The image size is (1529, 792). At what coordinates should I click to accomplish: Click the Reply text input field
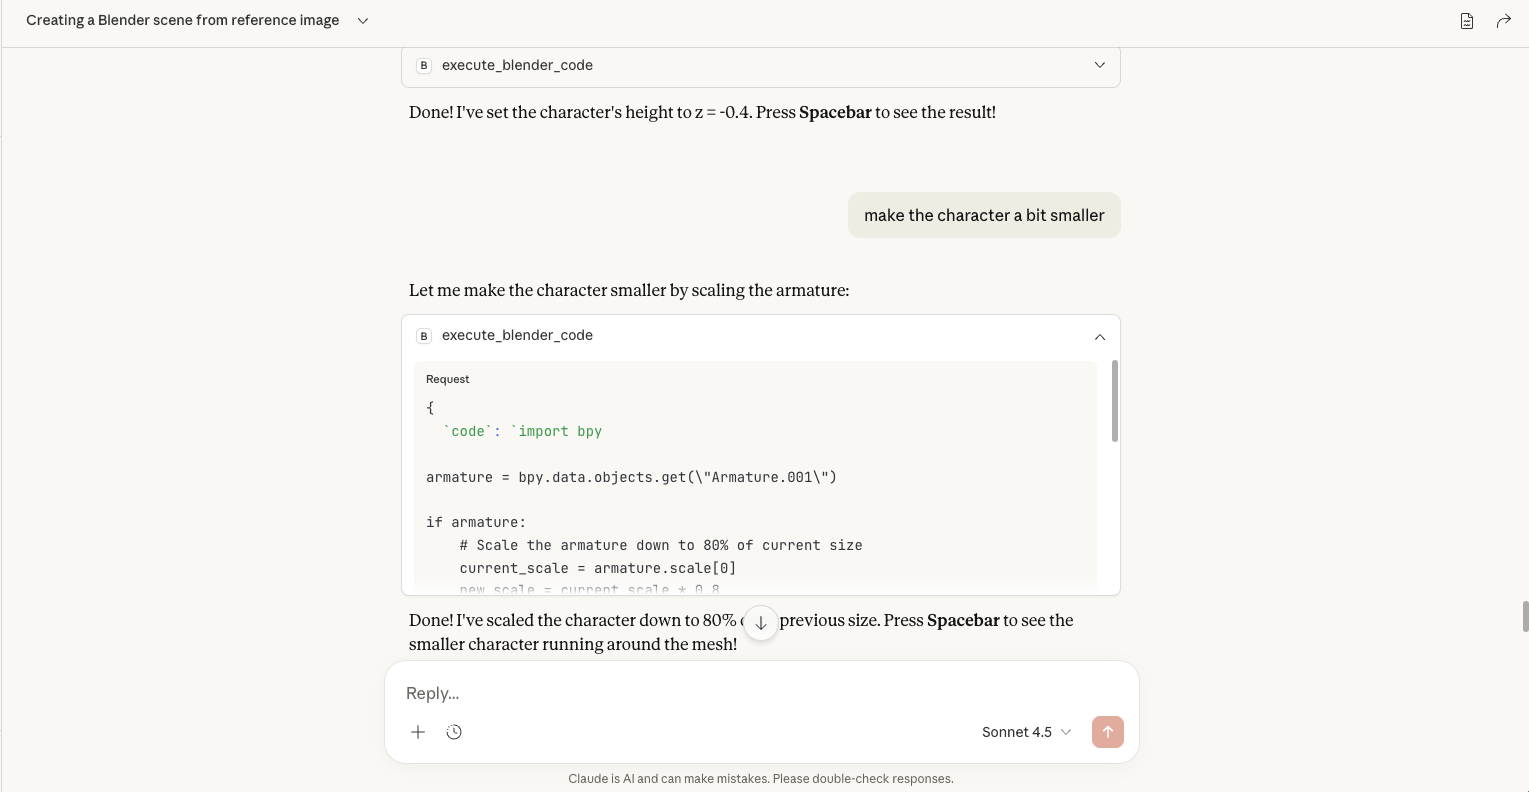pyautogui.click(x=760, y=693)
